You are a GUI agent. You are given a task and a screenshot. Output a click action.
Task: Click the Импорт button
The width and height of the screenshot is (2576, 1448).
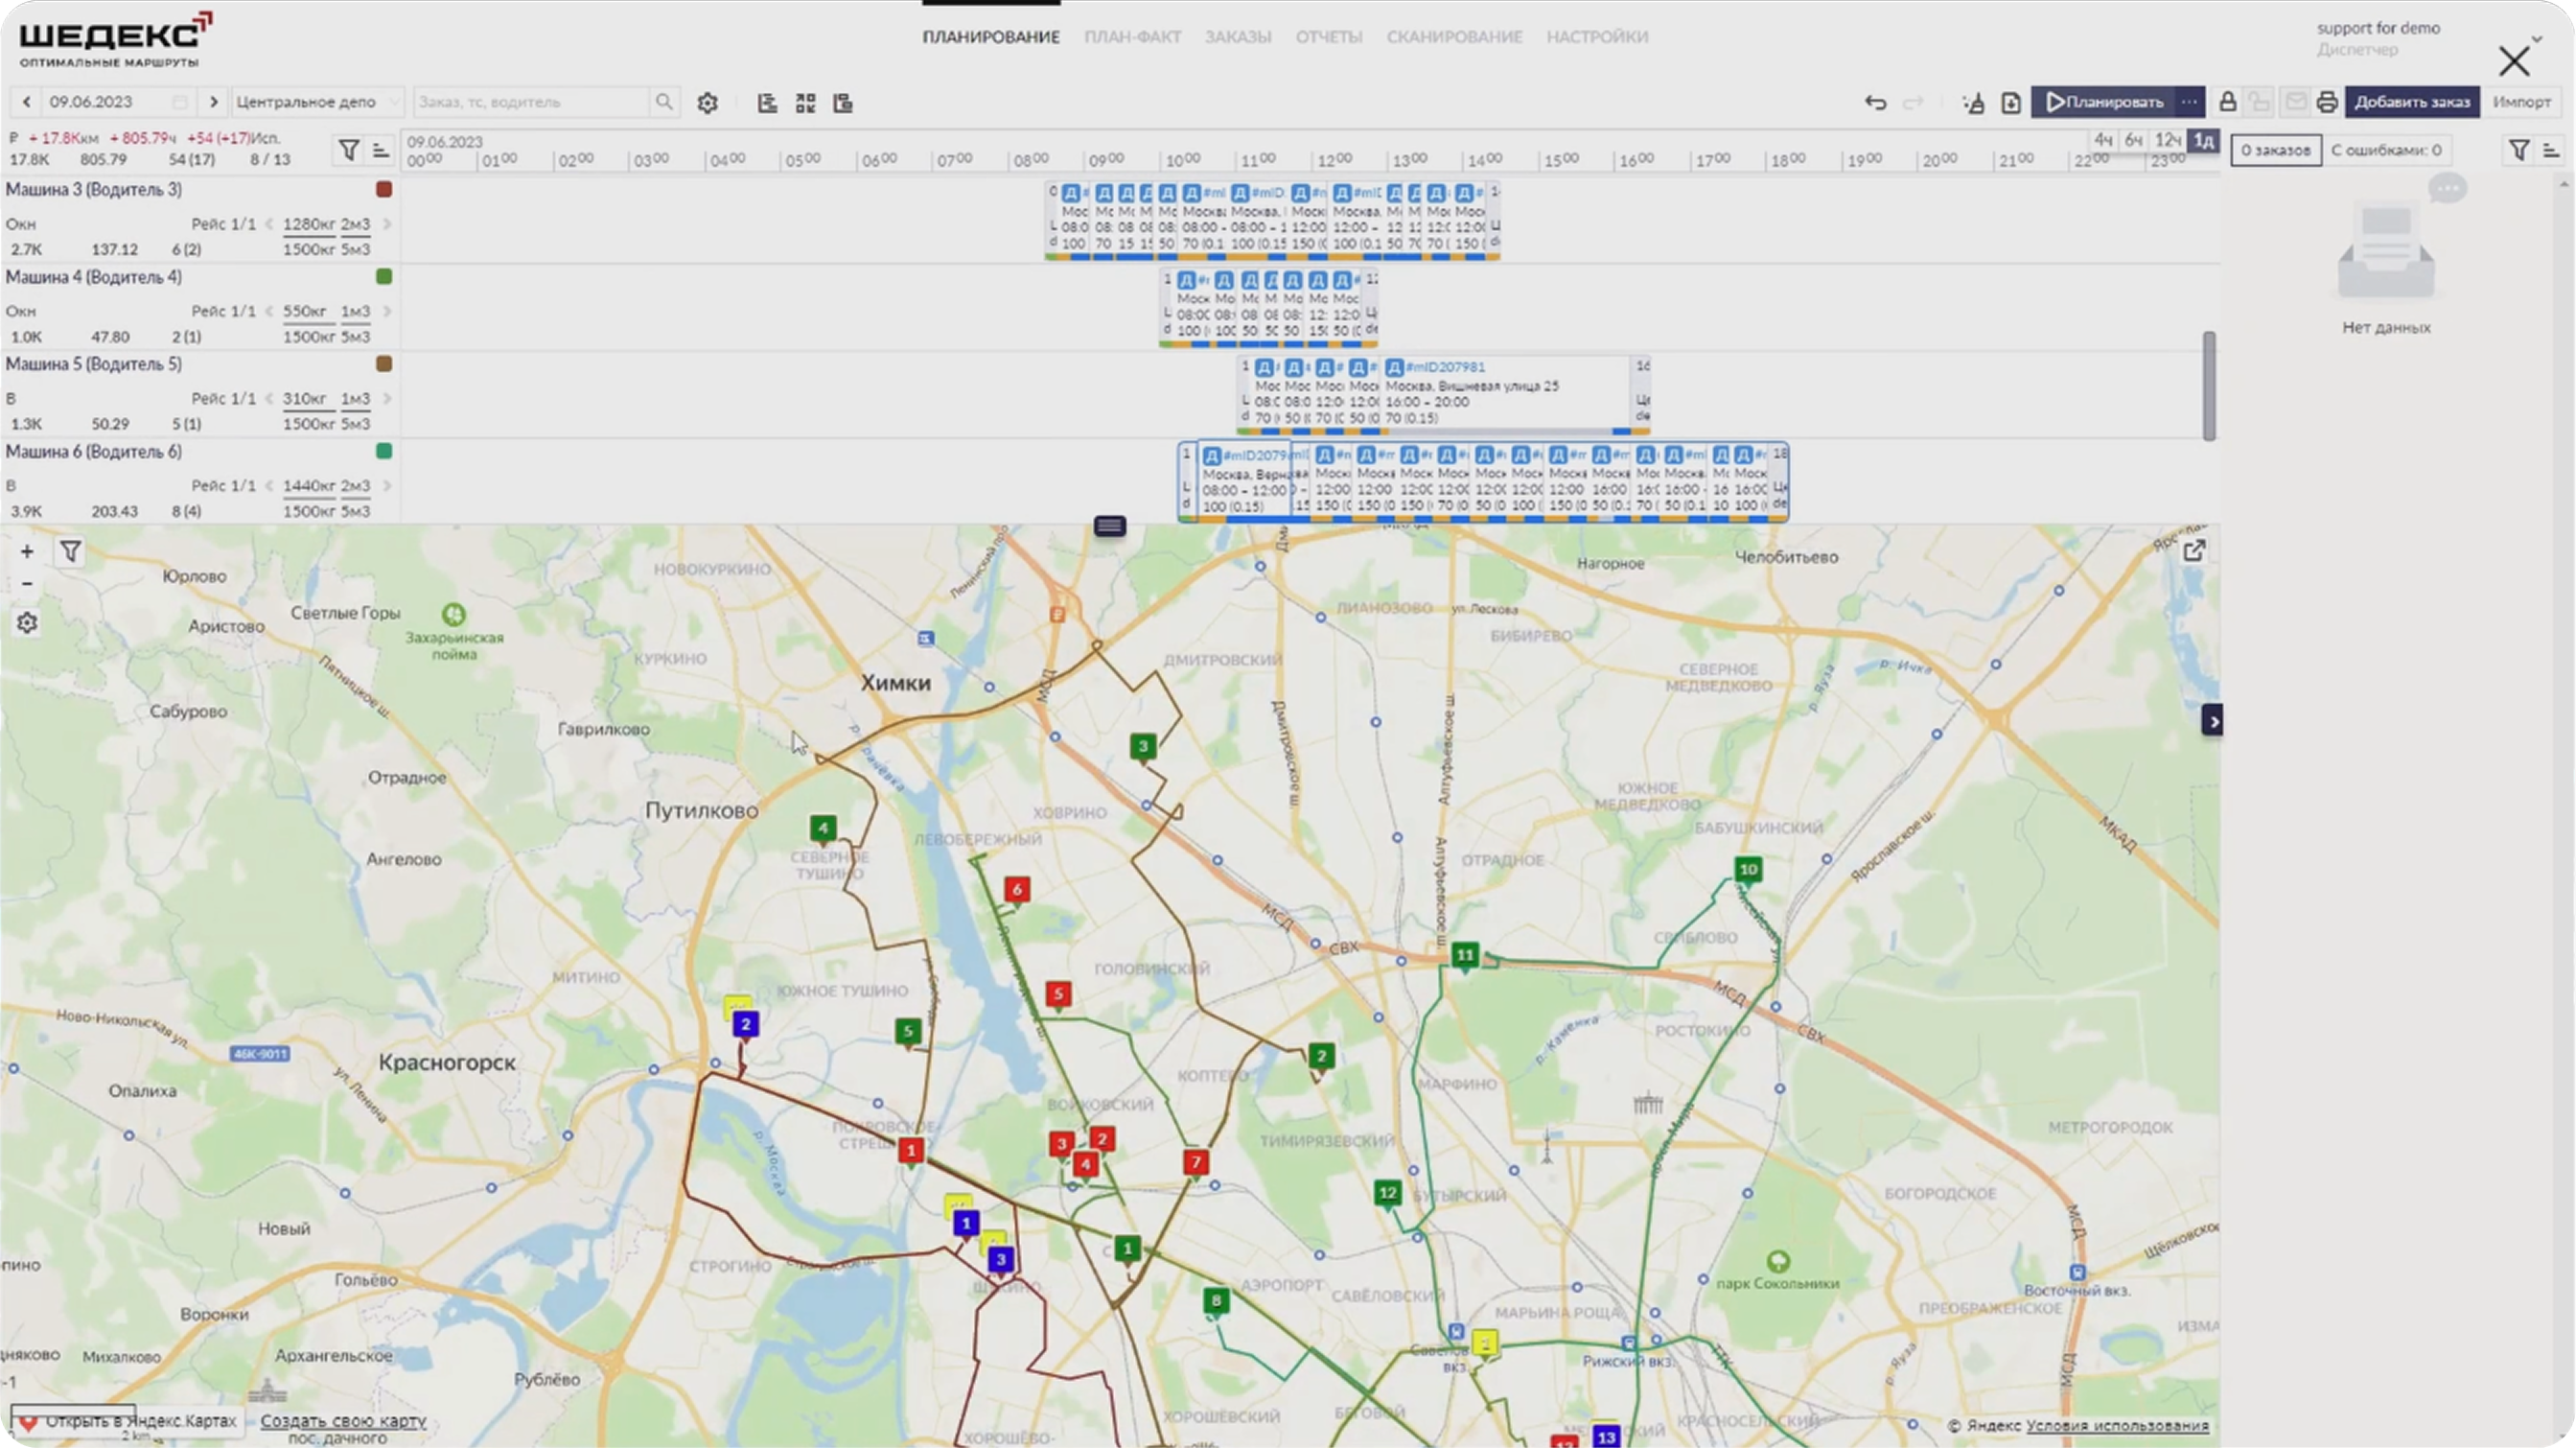tap(2521, 102)
